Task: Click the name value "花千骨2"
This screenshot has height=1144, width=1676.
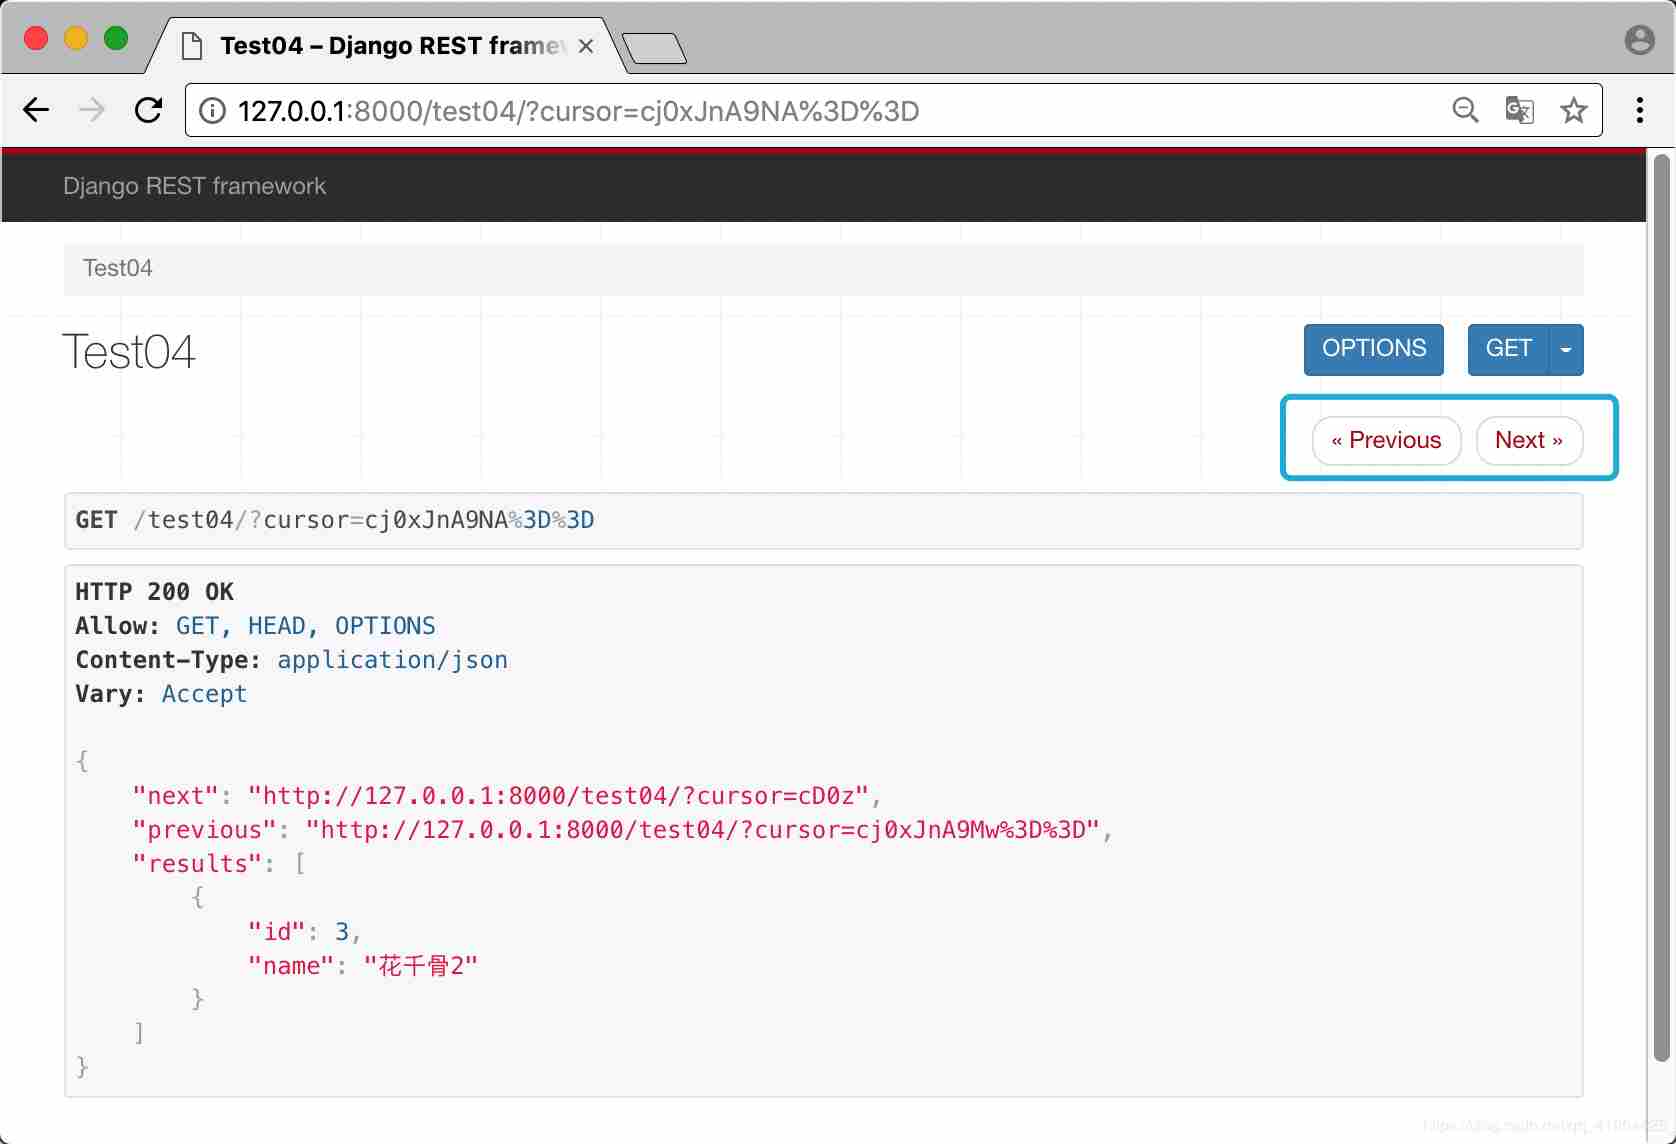Action: [421, 966]
